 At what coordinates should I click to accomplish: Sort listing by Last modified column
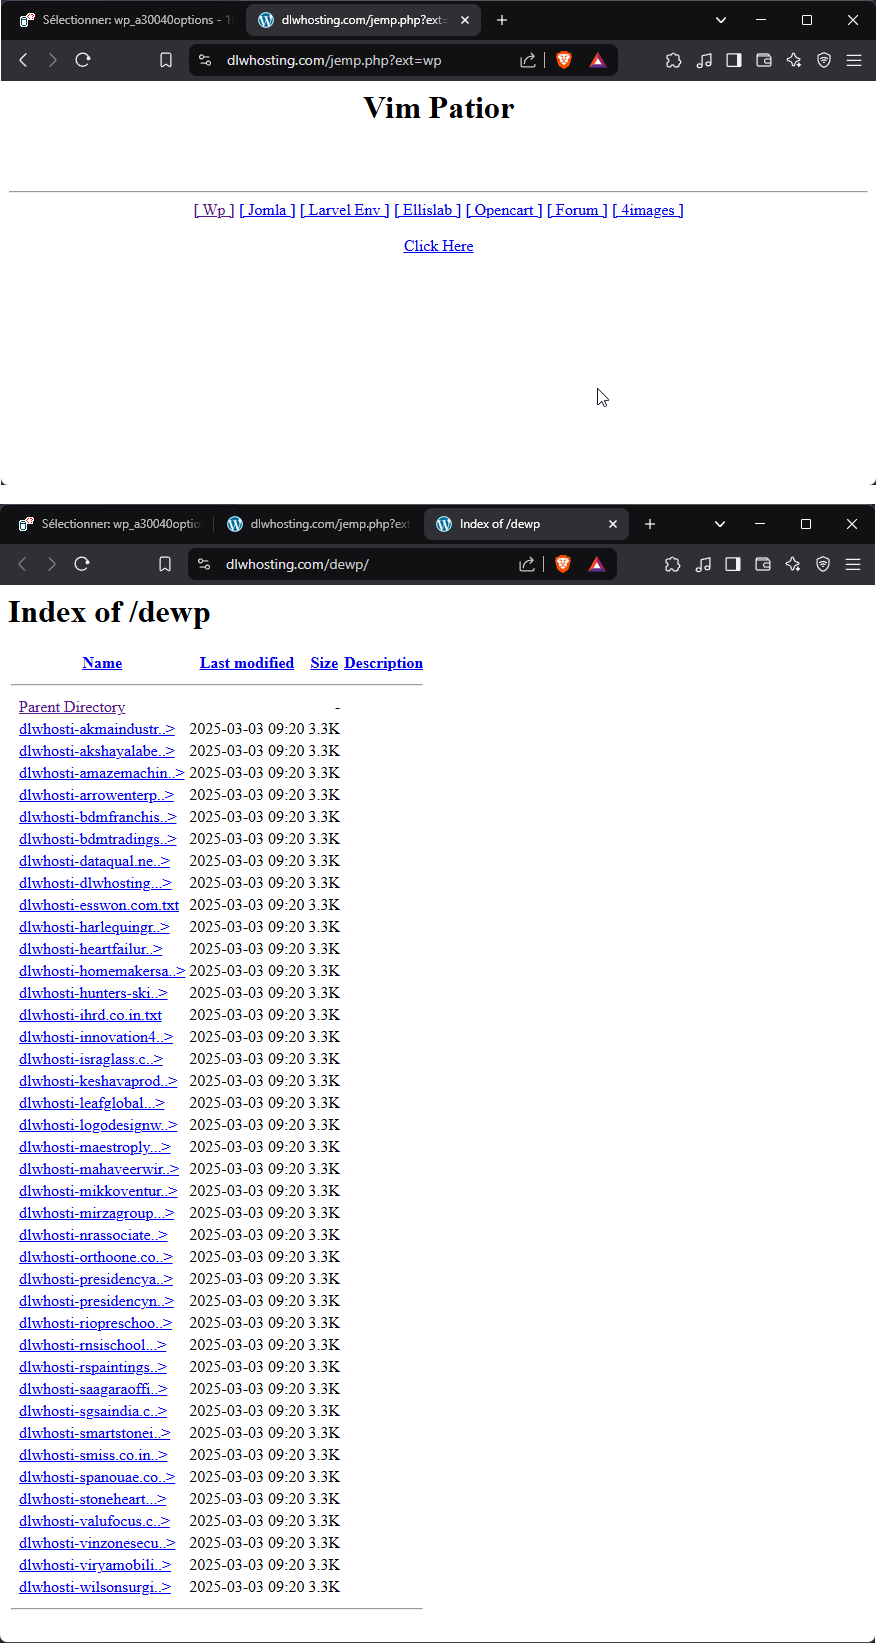[246, 663]
